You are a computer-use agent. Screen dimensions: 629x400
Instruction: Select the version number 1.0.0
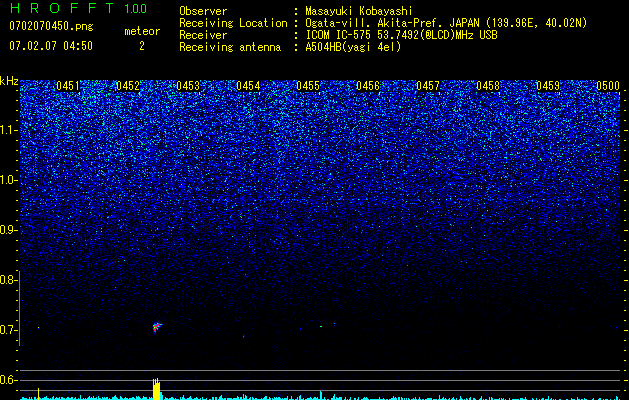tap(136, 9)
